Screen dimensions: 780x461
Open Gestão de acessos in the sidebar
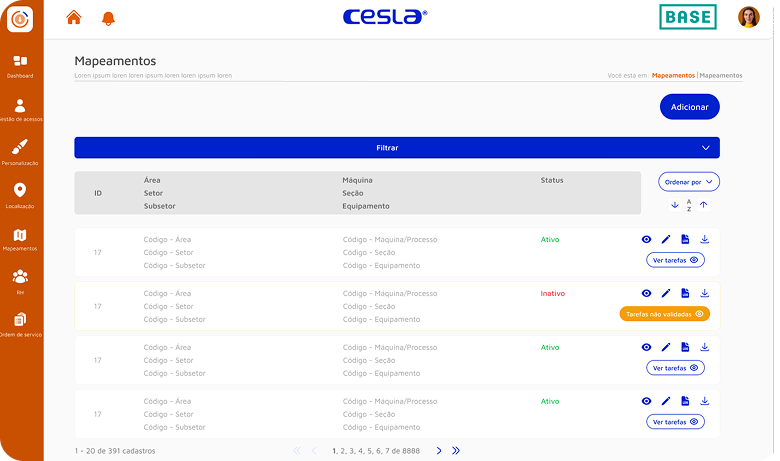pos(20,105)
